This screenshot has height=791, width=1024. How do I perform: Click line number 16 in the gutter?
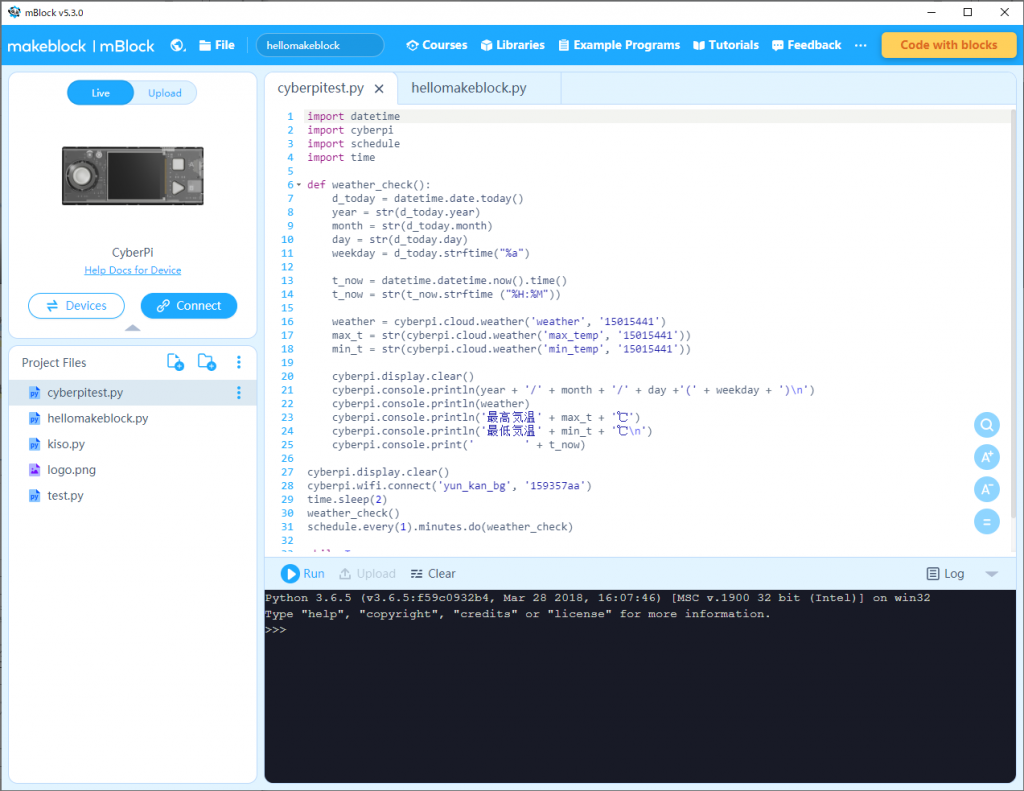(287, 321)
